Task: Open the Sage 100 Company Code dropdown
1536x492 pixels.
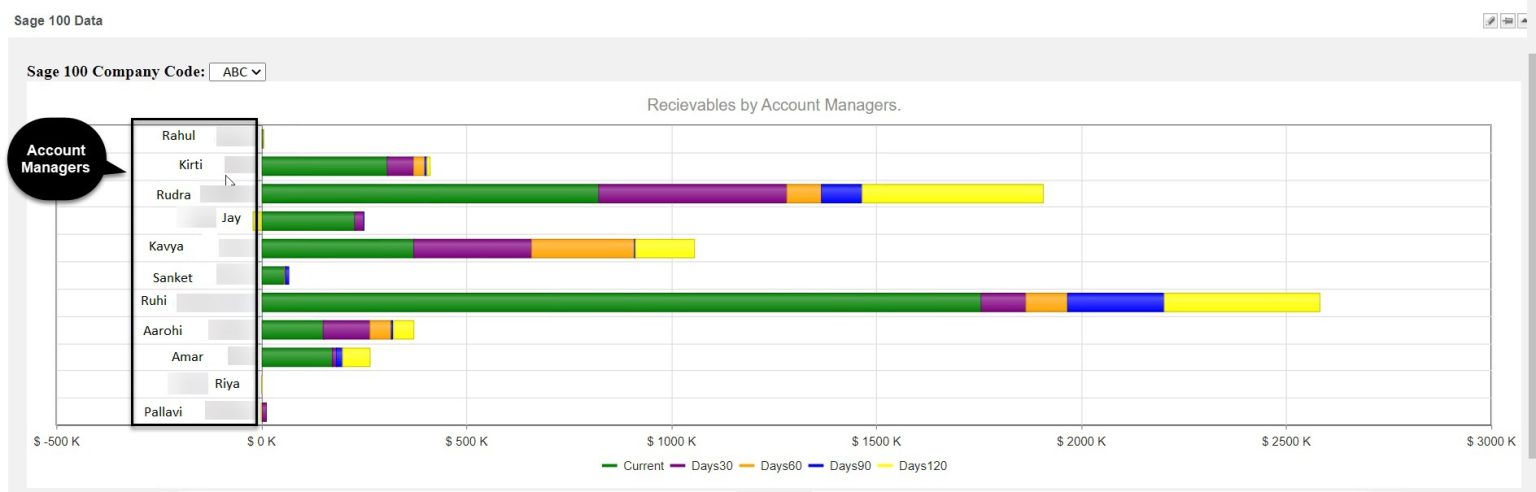Action: pos(238,72)
